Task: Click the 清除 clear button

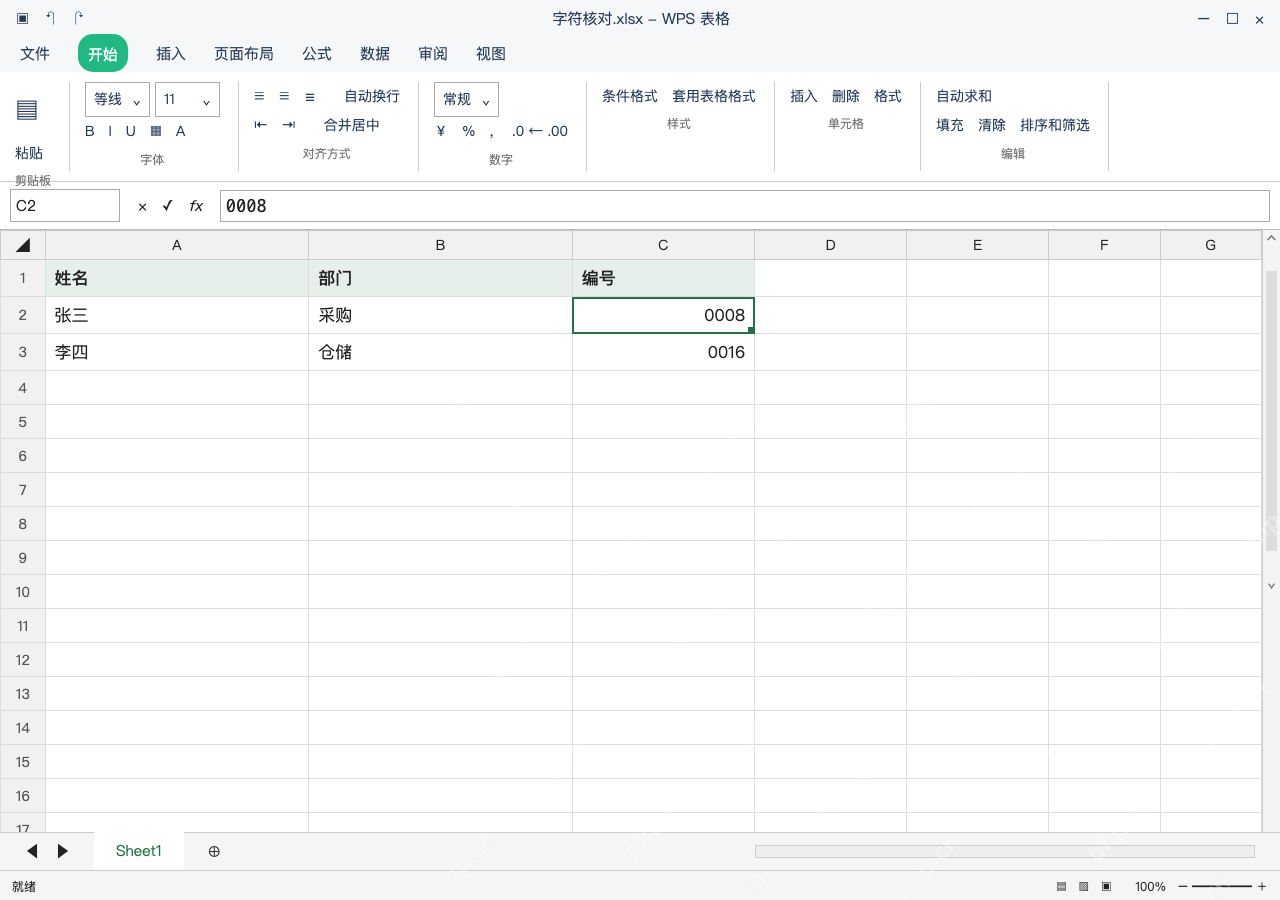Action: (992, 125)
